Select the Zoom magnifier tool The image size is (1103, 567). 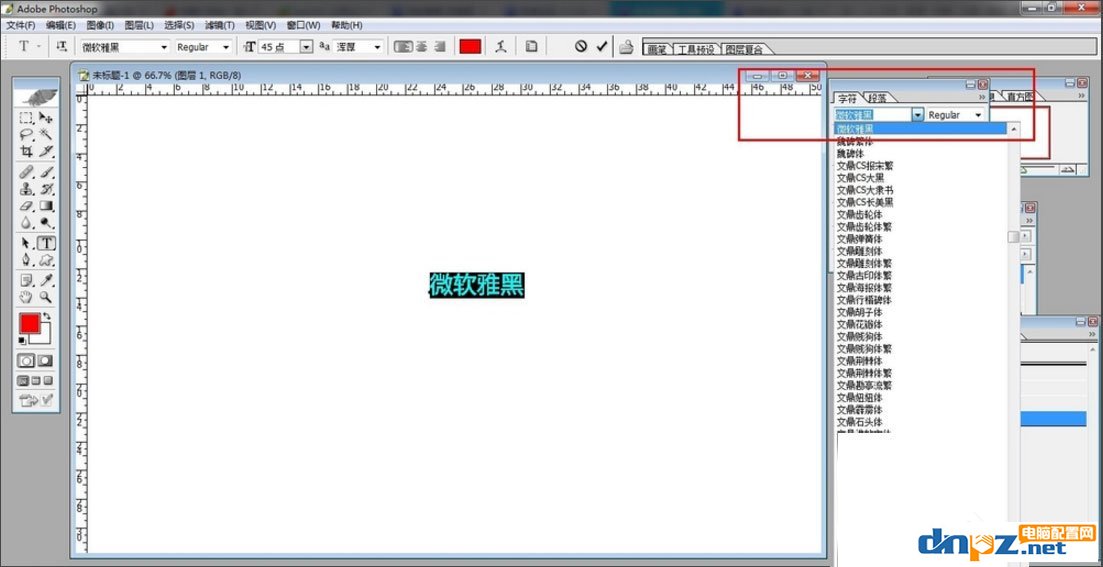[46, 297]
